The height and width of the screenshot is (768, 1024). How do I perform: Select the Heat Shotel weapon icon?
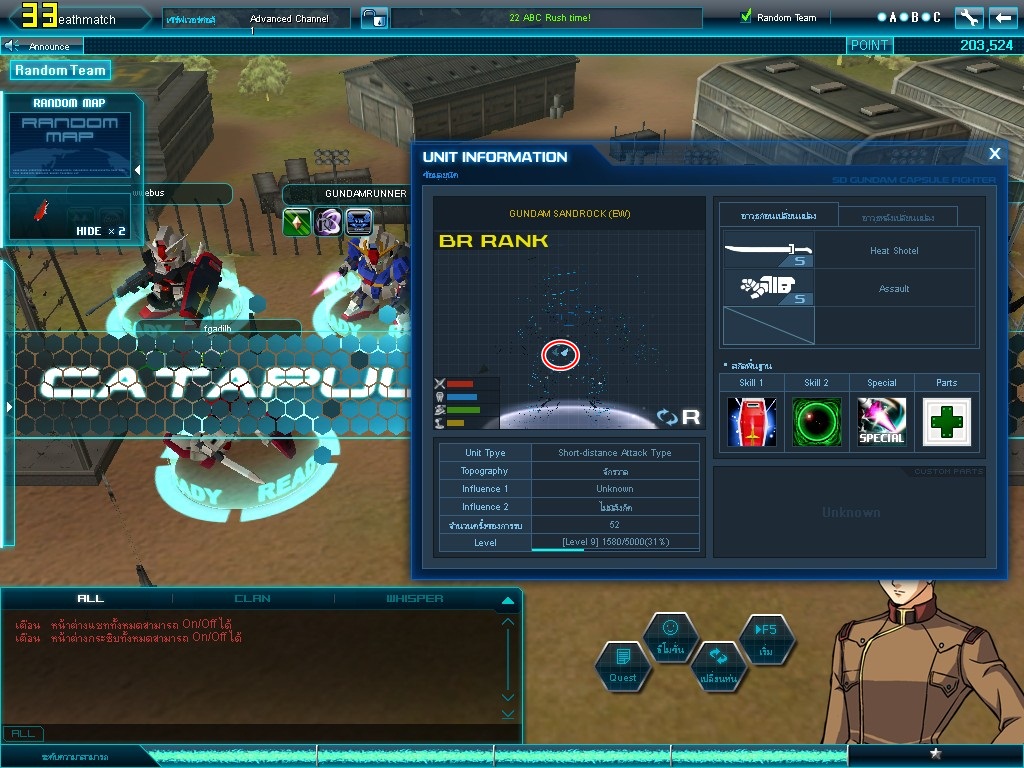pos(769,250)
